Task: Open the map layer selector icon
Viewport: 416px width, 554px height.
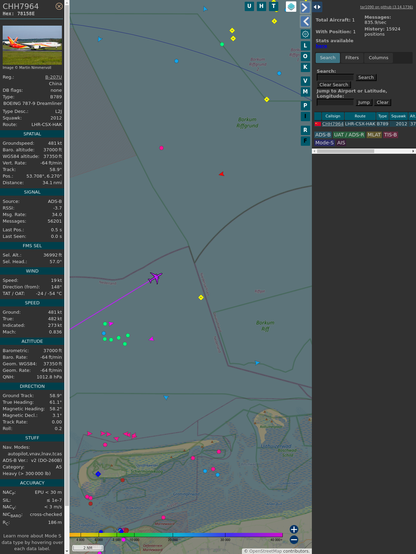Action: coord(291,6)
